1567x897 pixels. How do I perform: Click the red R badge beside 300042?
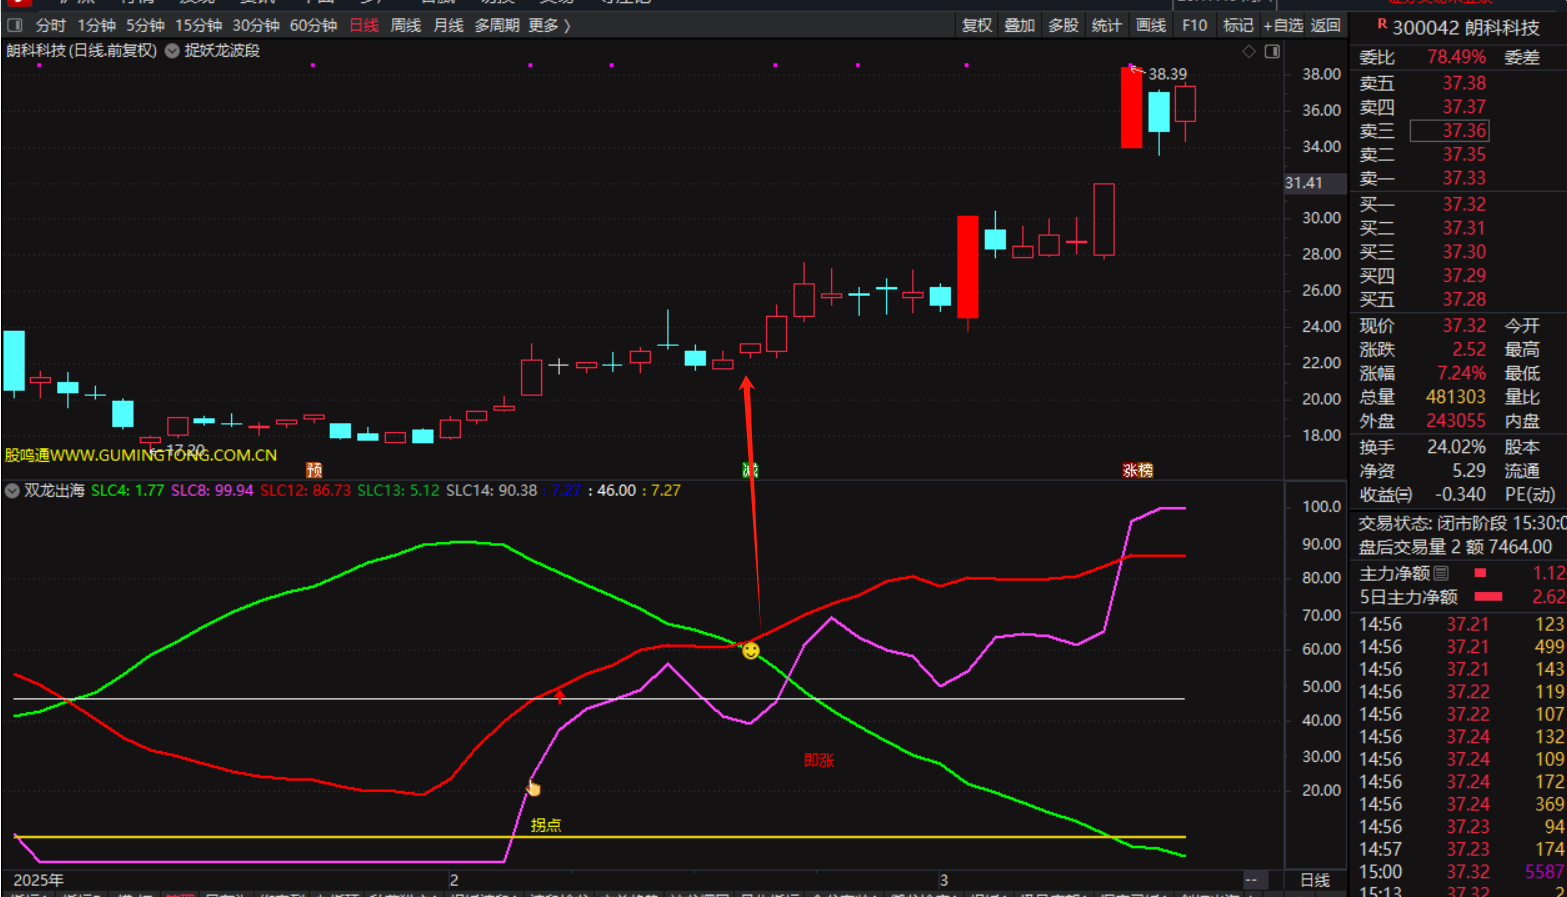pyautogui.click(x=1382, y=24)
